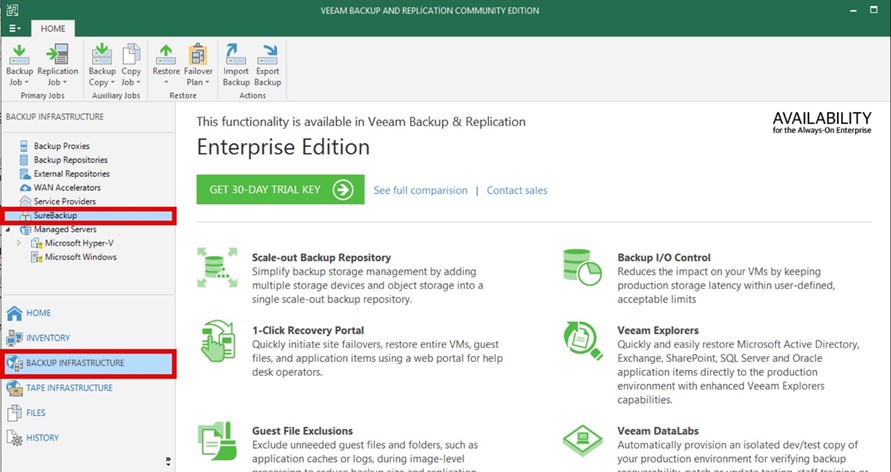This screenshot has height=472, width=891.
Task: Open the Replication Job ribbon button
Action: pos(57,65)
